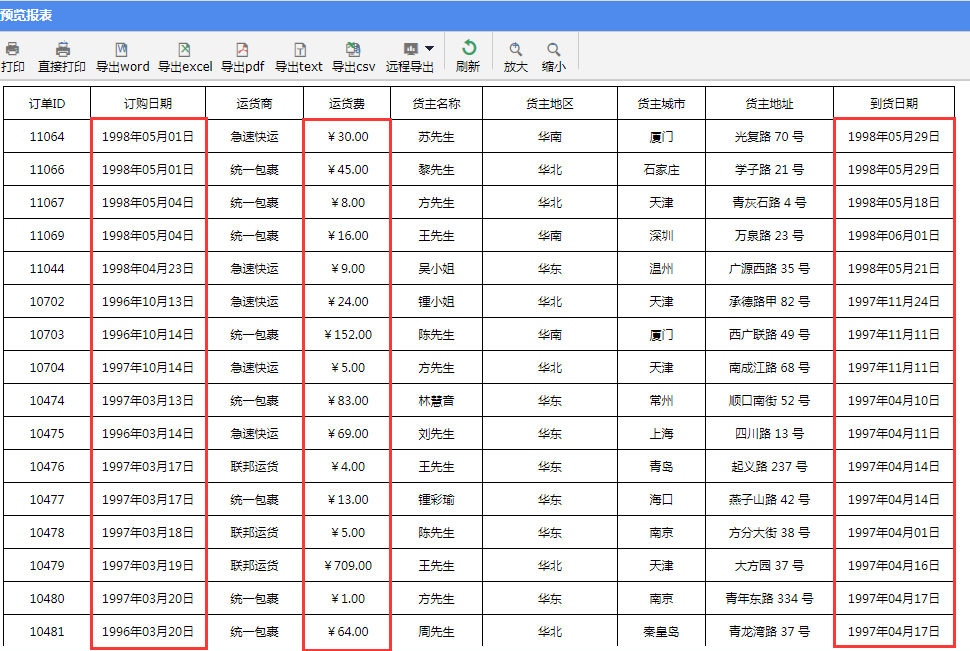Click the 导出text export icon
Viewport: 970px width, 651px height.
click(299, 49)
